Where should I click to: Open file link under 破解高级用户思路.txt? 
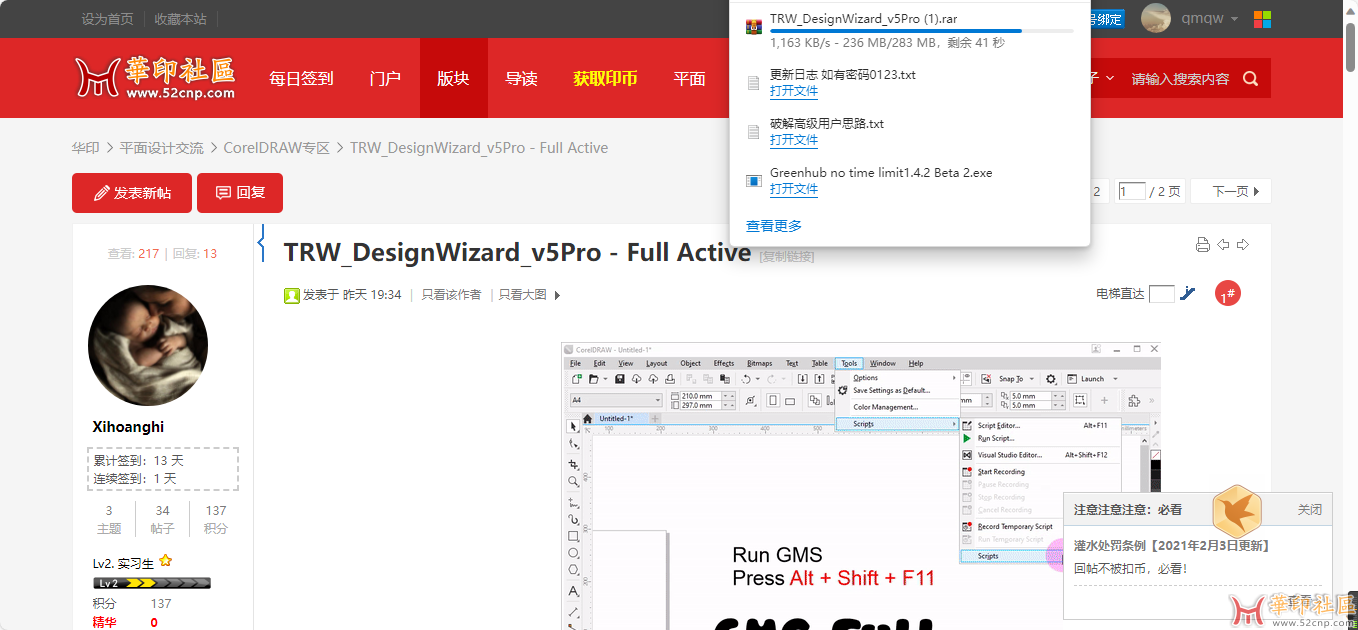[794, 140]
